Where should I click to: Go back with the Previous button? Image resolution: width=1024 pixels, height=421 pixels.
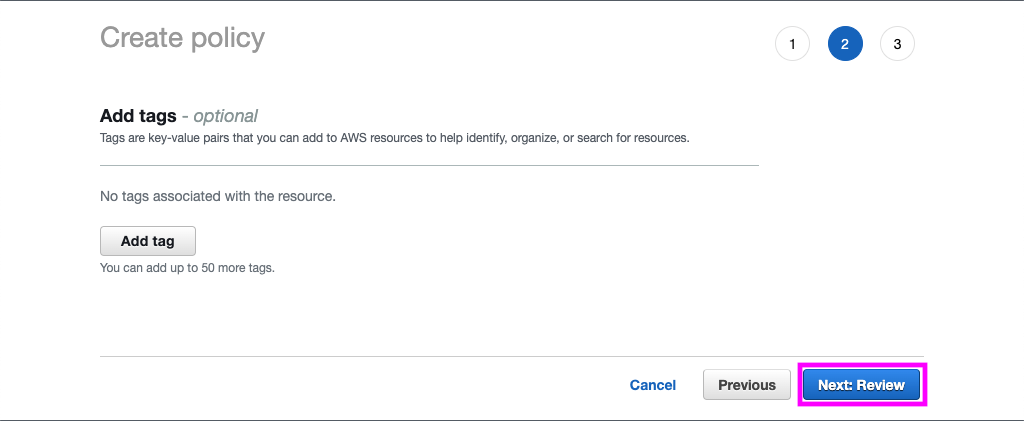tap(746, 385)
